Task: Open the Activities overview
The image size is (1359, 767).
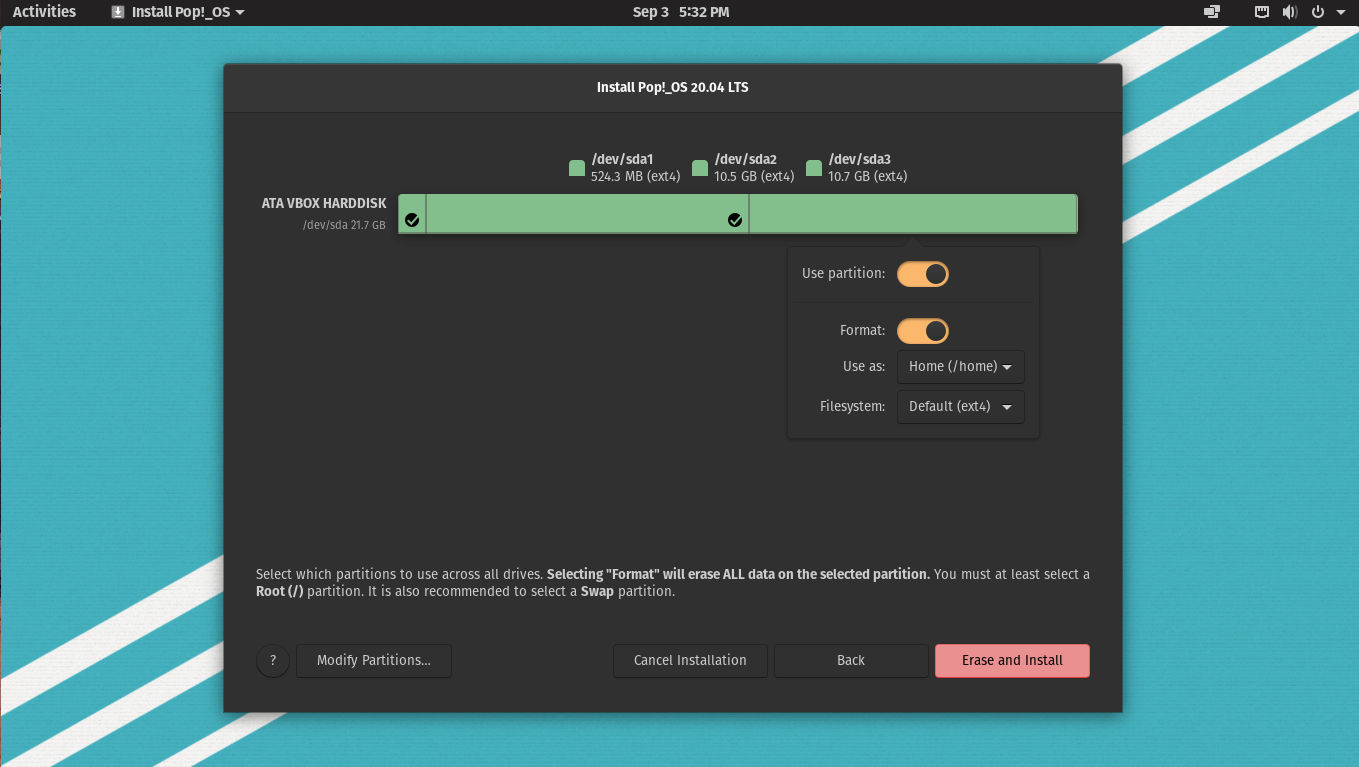Action: 44,12
